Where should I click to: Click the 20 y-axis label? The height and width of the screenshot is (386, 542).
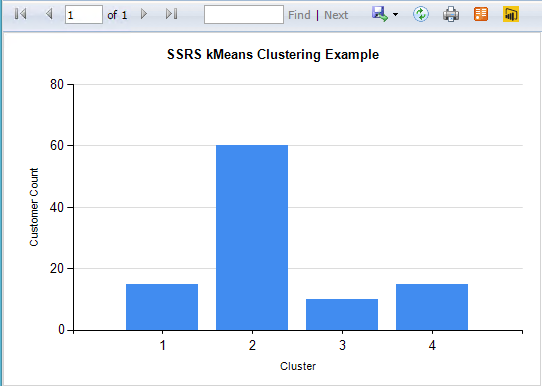[57, 269]
